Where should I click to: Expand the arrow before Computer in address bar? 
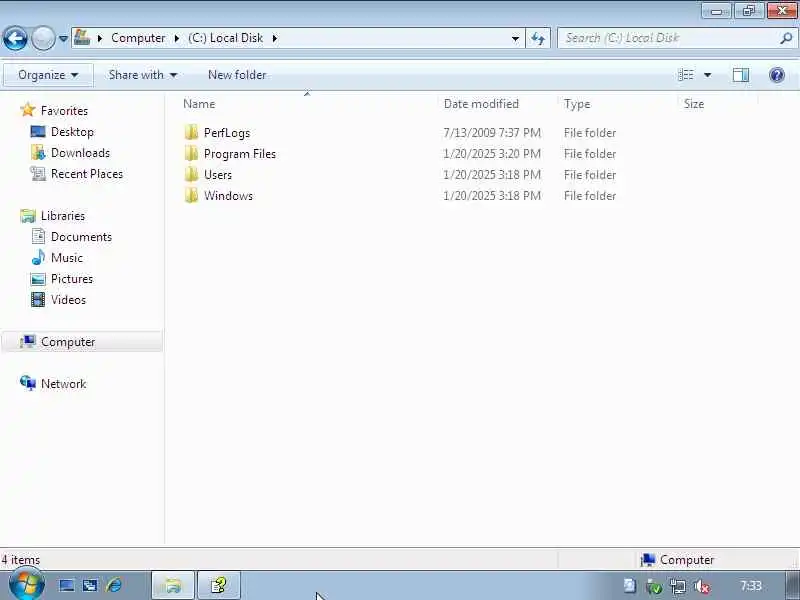point(100,38)
